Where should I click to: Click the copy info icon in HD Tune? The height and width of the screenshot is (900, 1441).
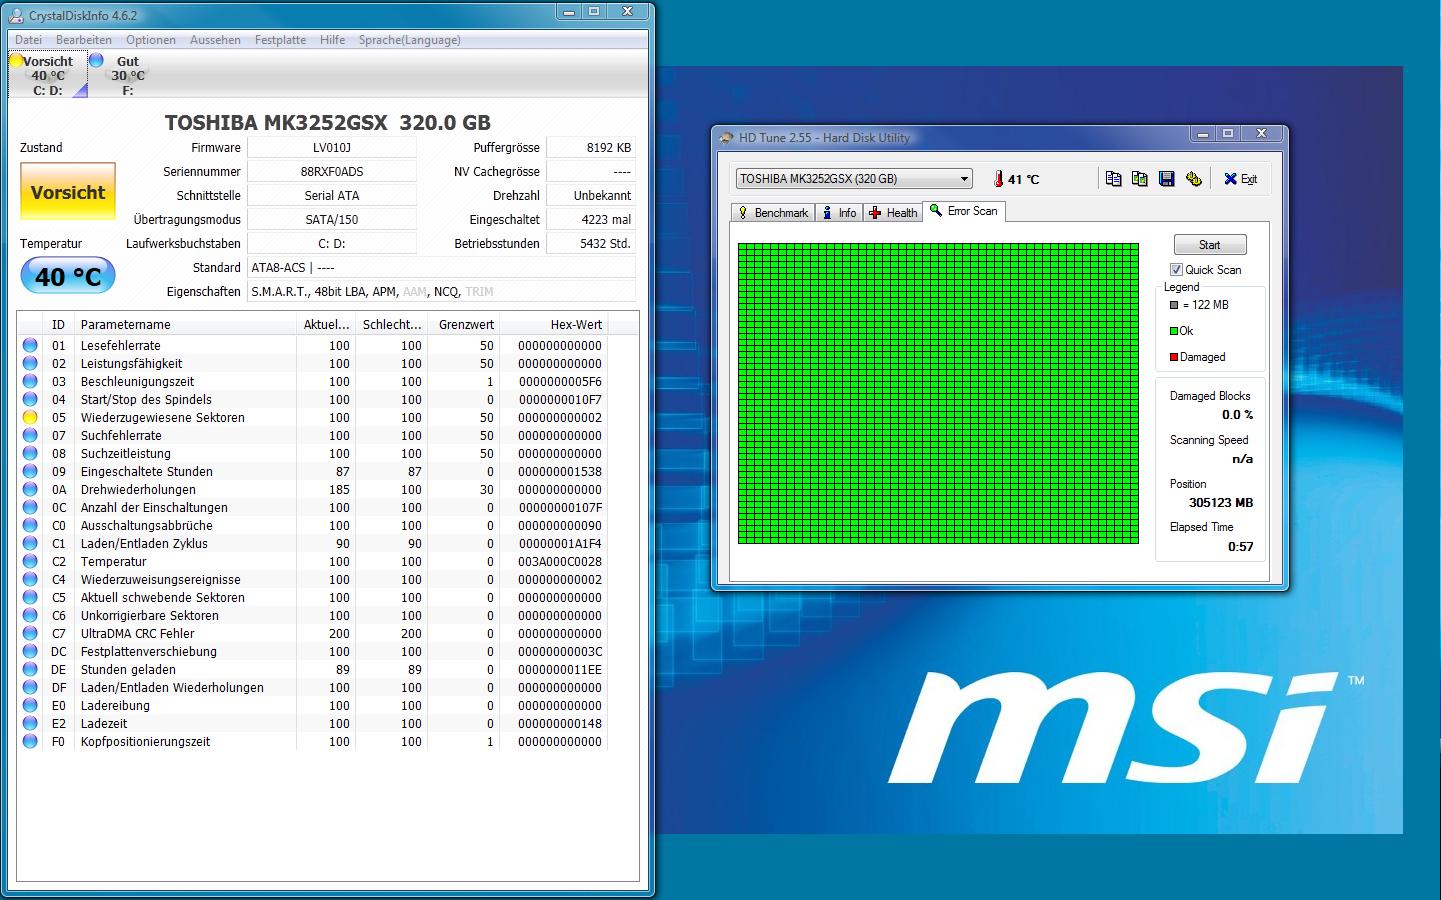coord(1113,179)
